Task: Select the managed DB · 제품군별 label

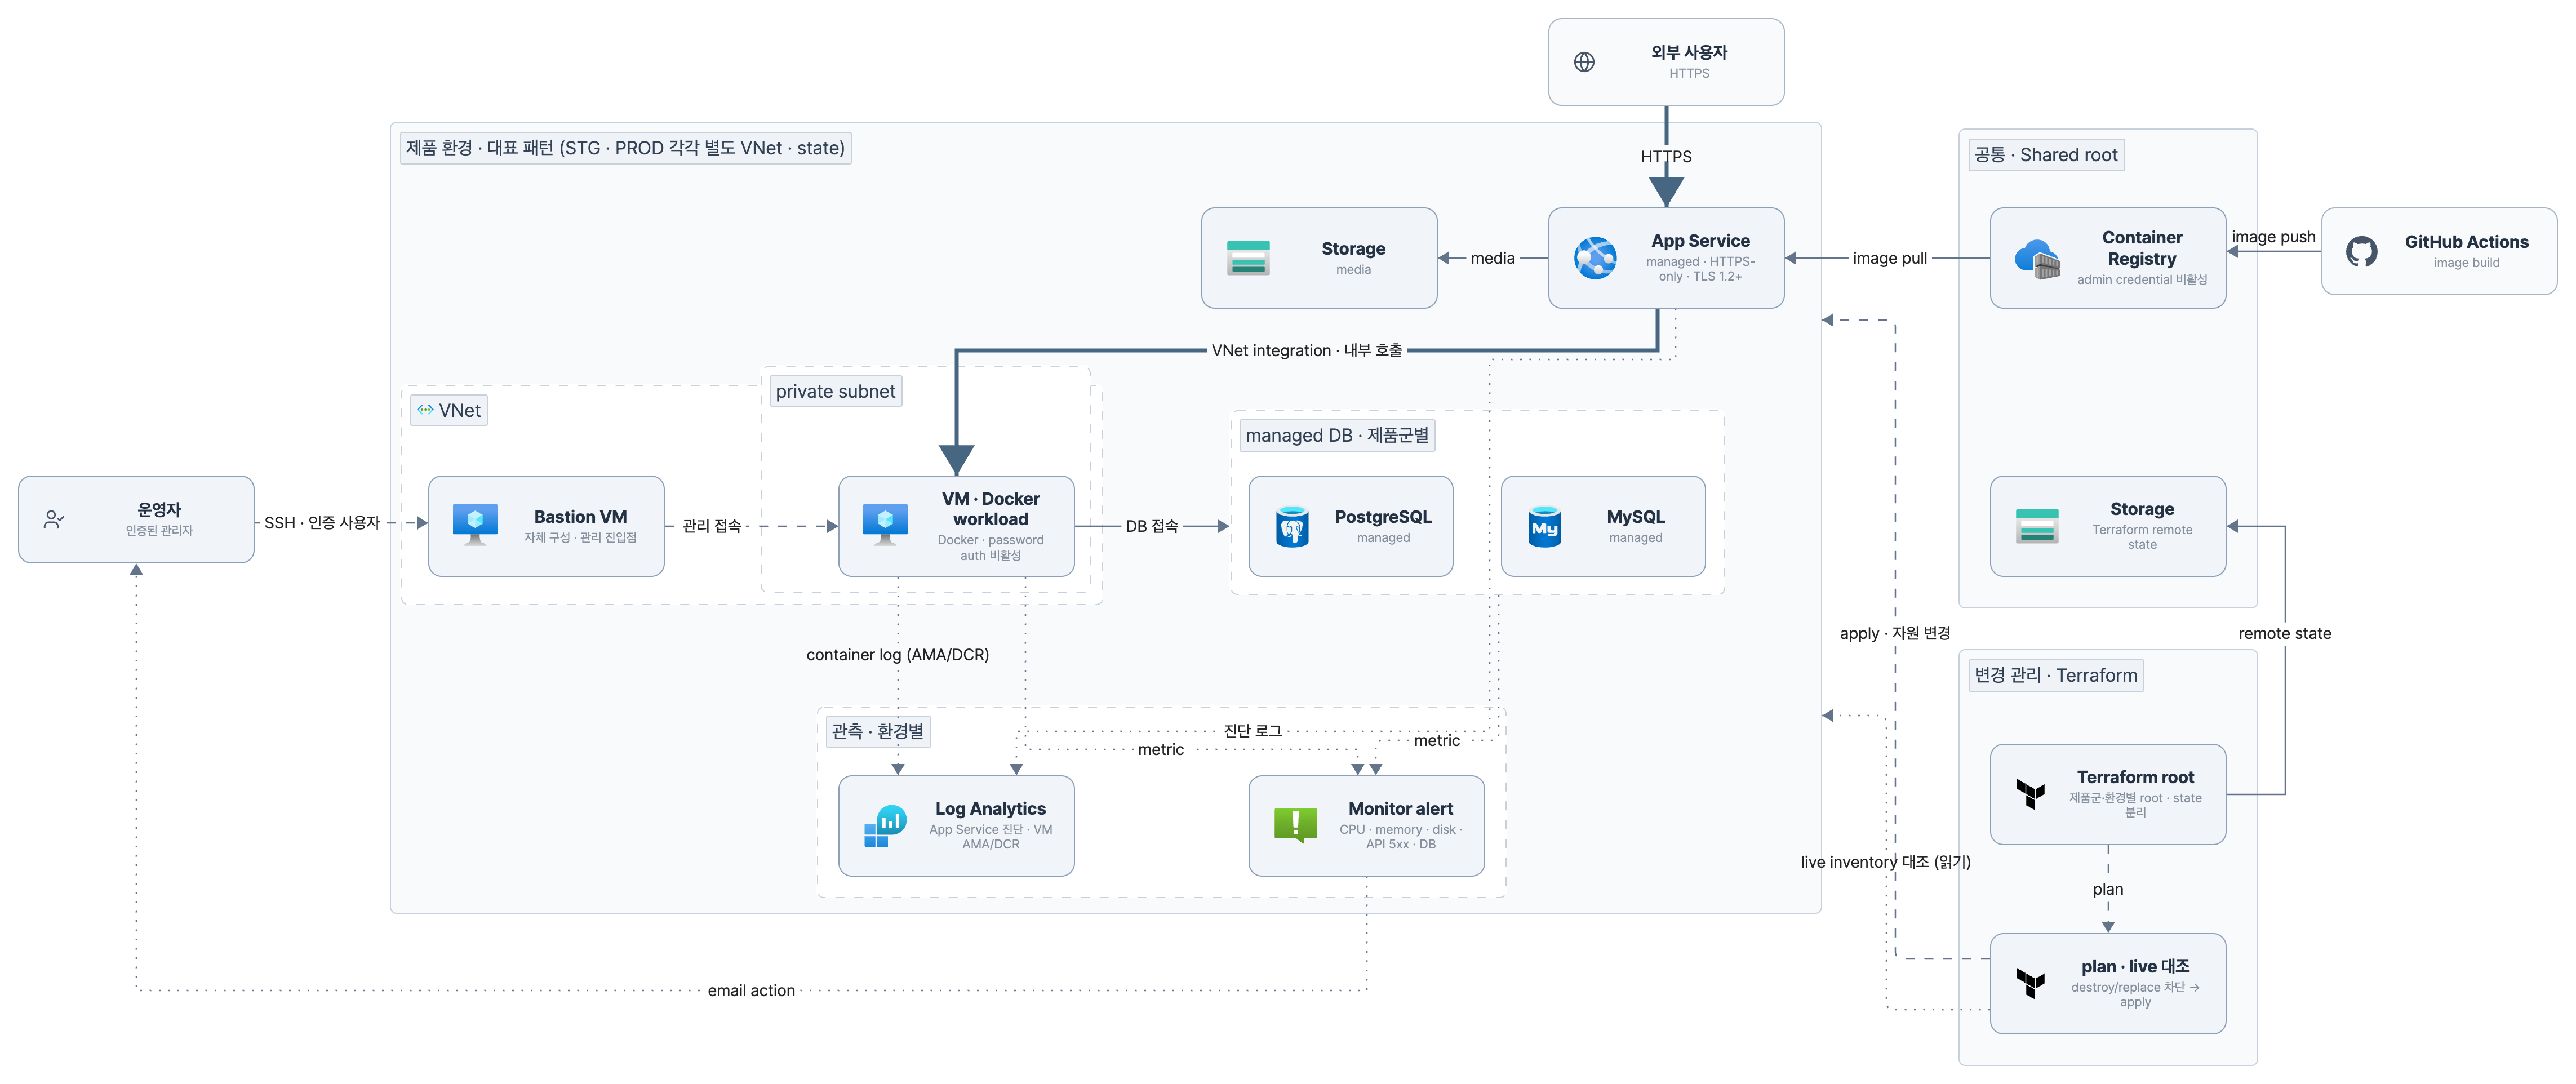Action: 1337,435
